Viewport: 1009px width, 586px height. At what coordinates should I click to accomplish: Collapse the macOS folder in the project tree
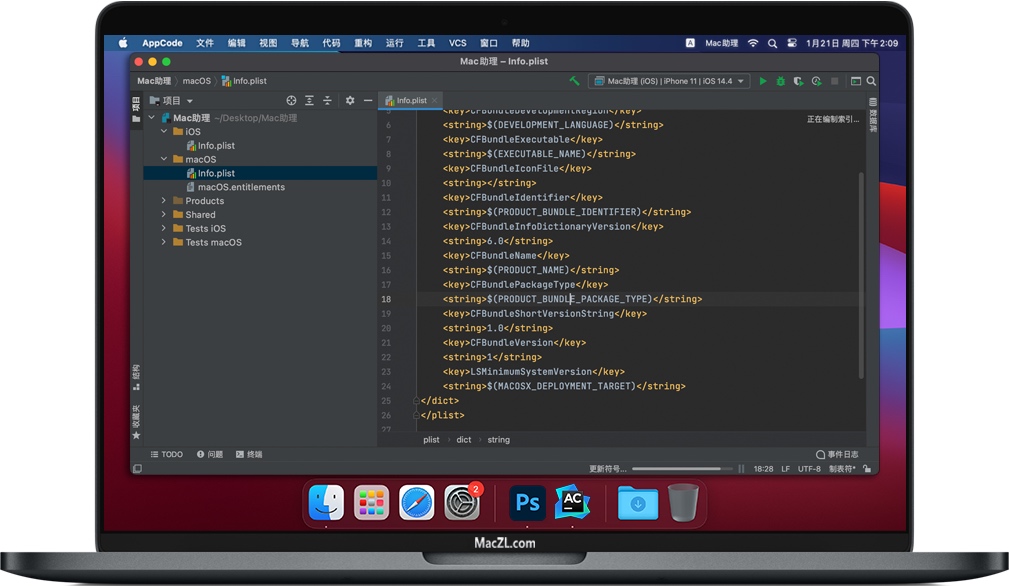(164, 158)
